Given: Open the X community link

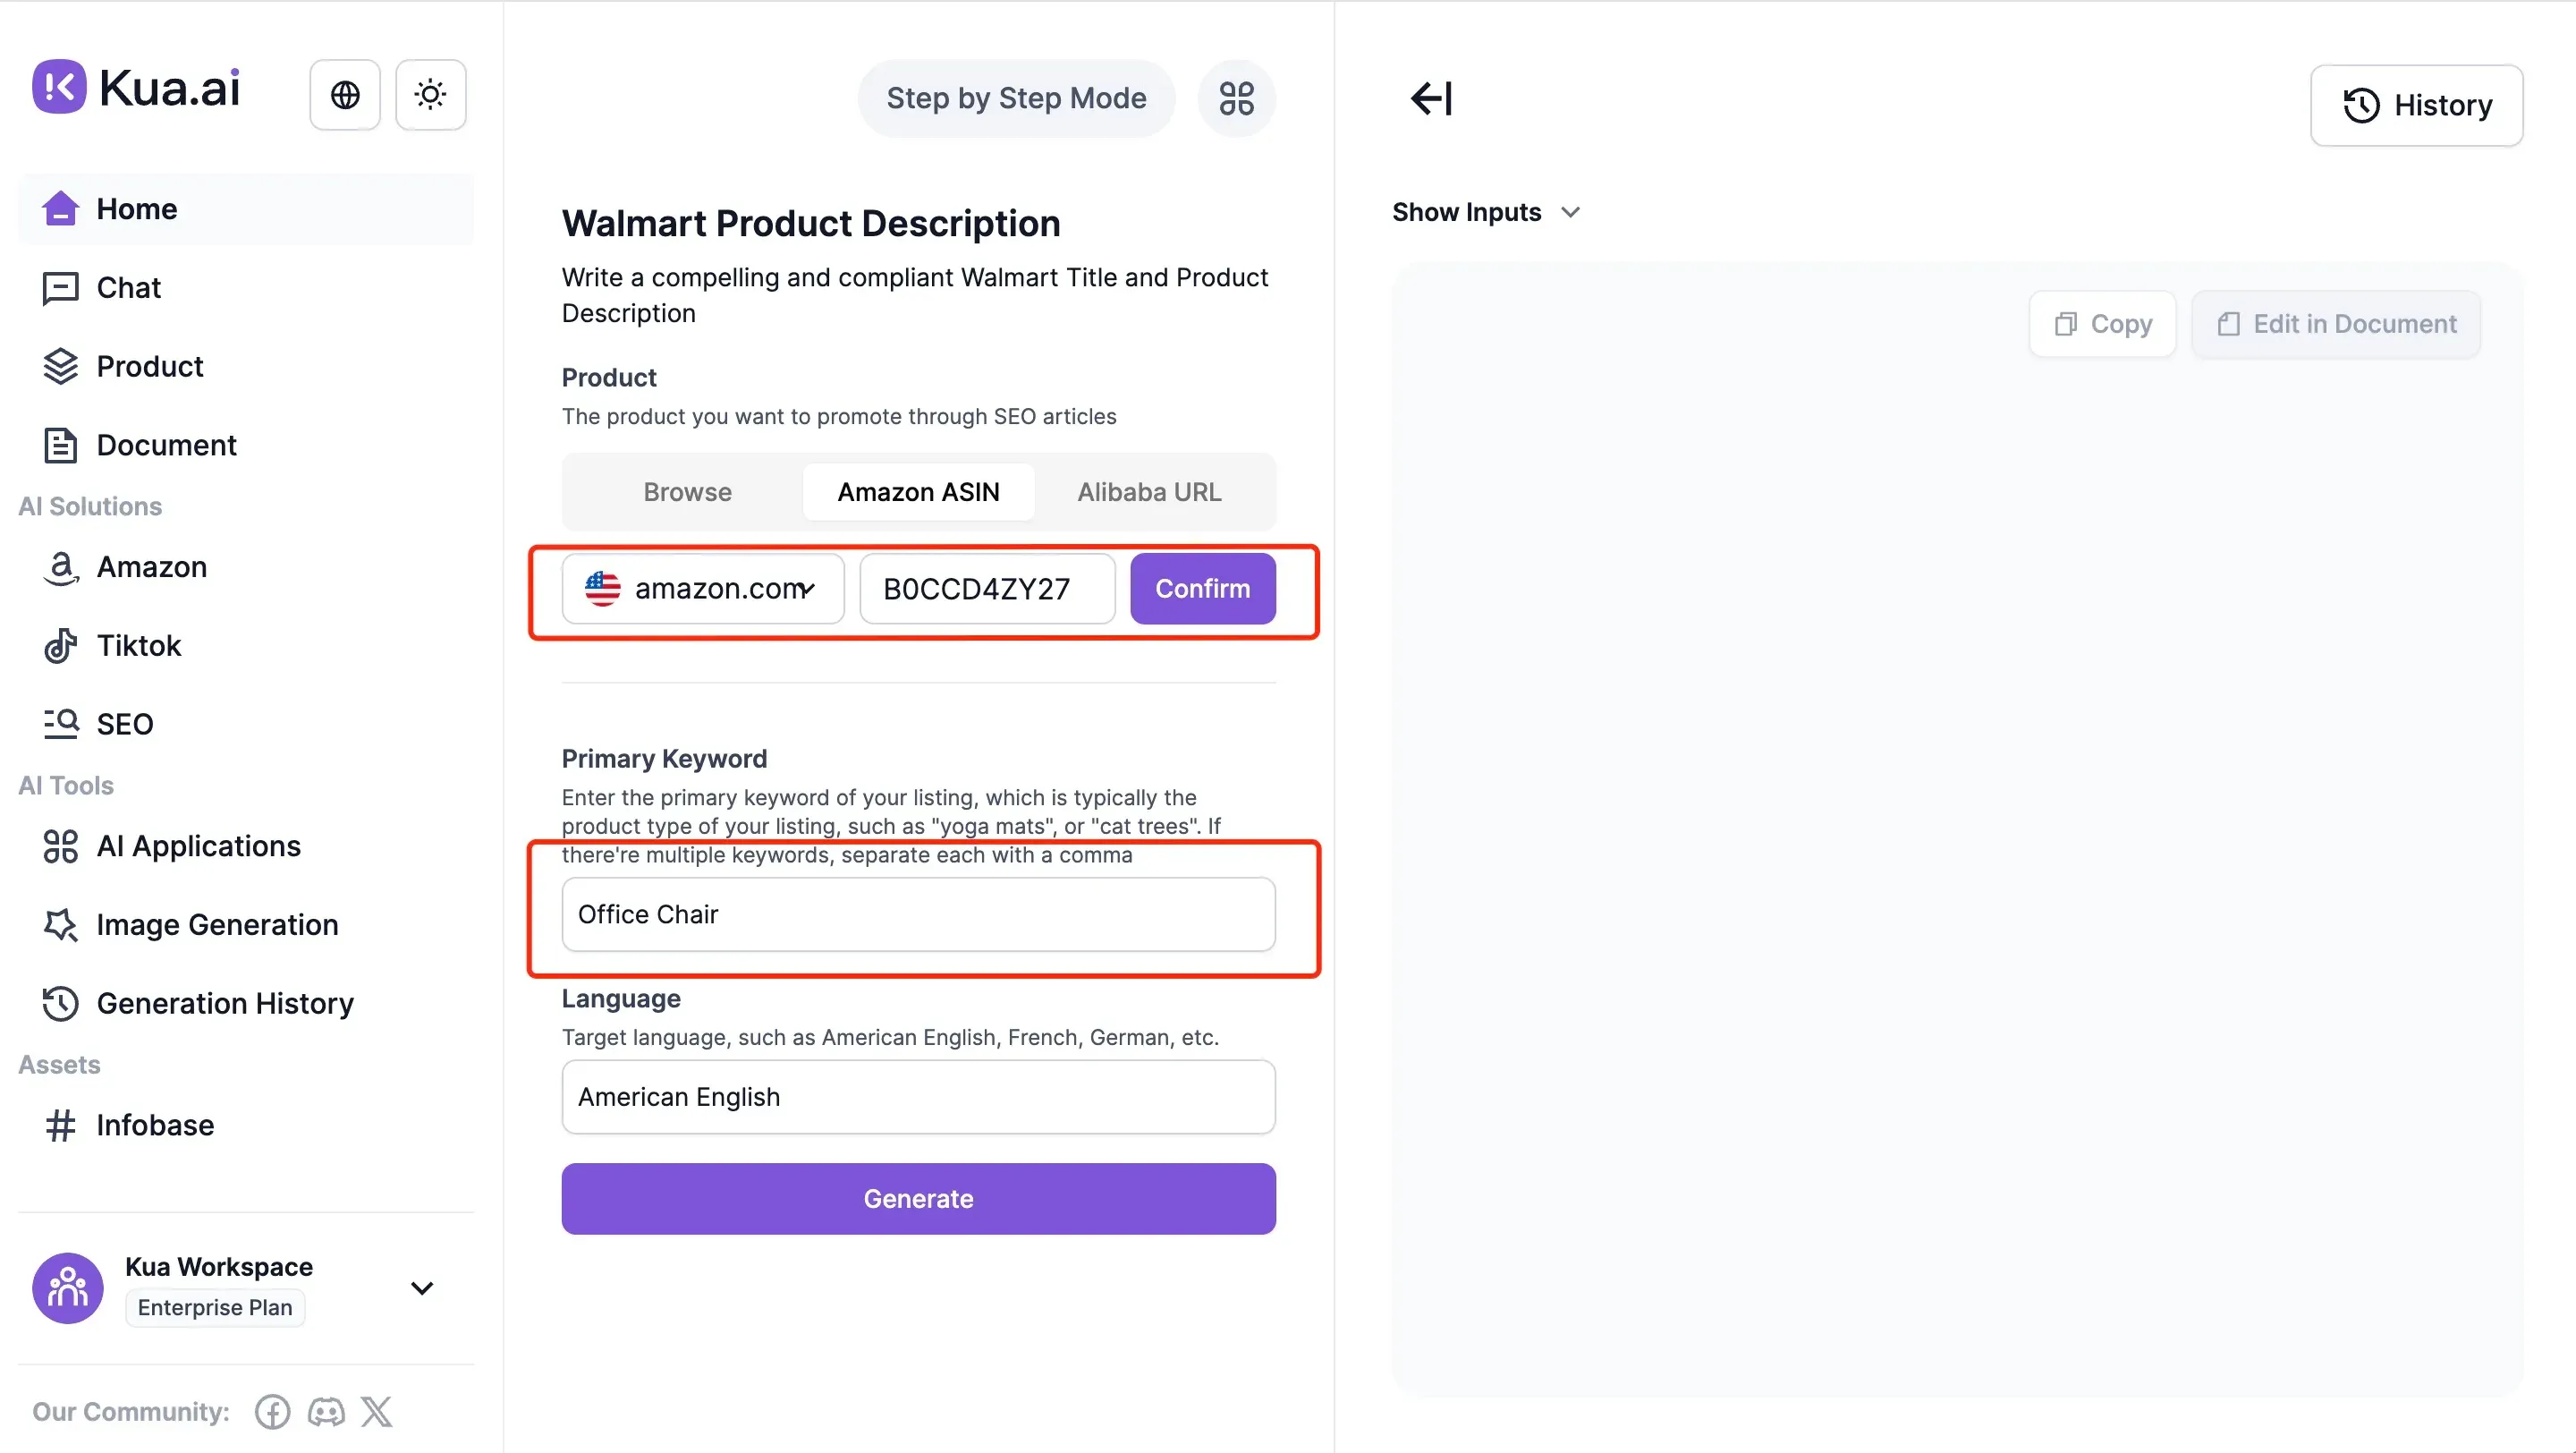Looking at the screenshot, I should [x=377, y=1412].
